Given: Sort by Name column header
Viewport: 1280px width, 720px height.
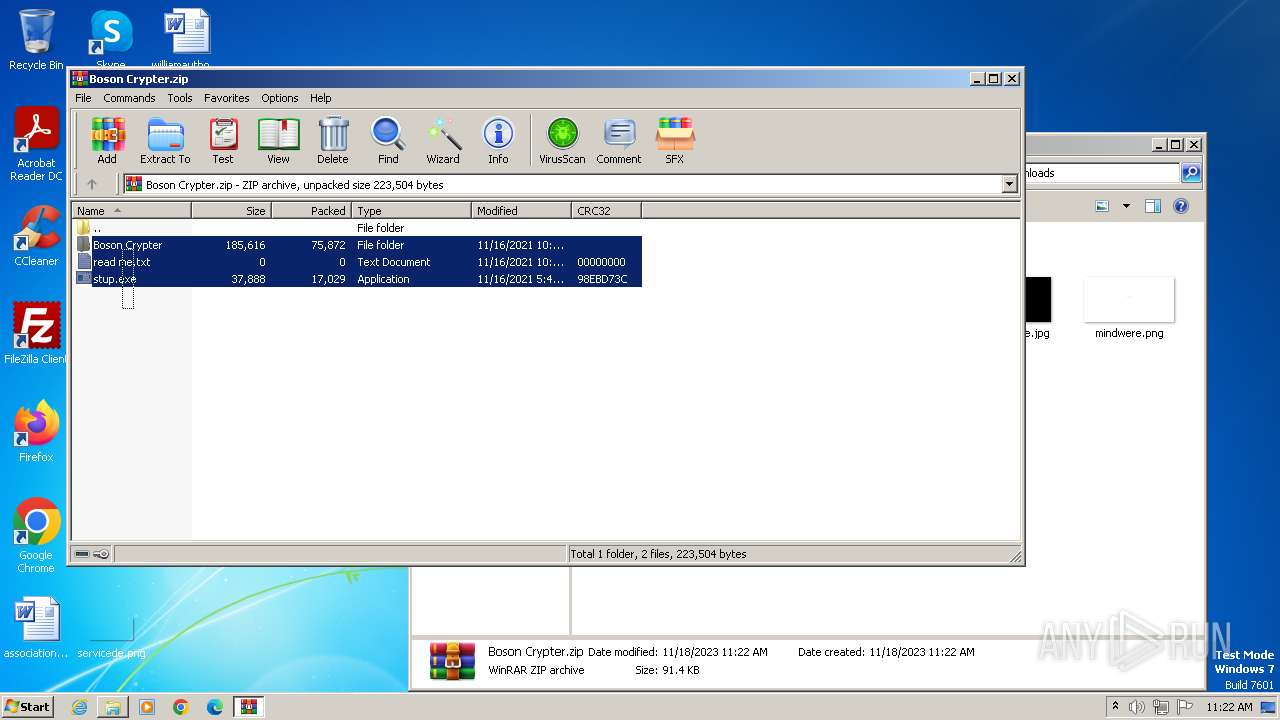Looking at the screenshot, I should [x=131, y=211].
